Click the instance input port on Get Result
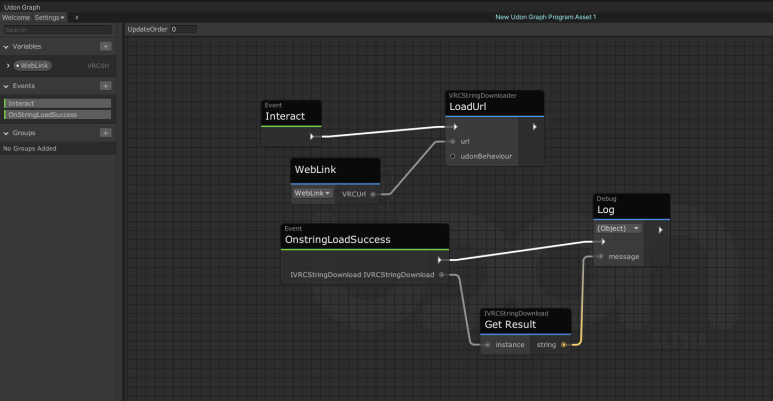 pyautogui.click(x=488, y=345)
